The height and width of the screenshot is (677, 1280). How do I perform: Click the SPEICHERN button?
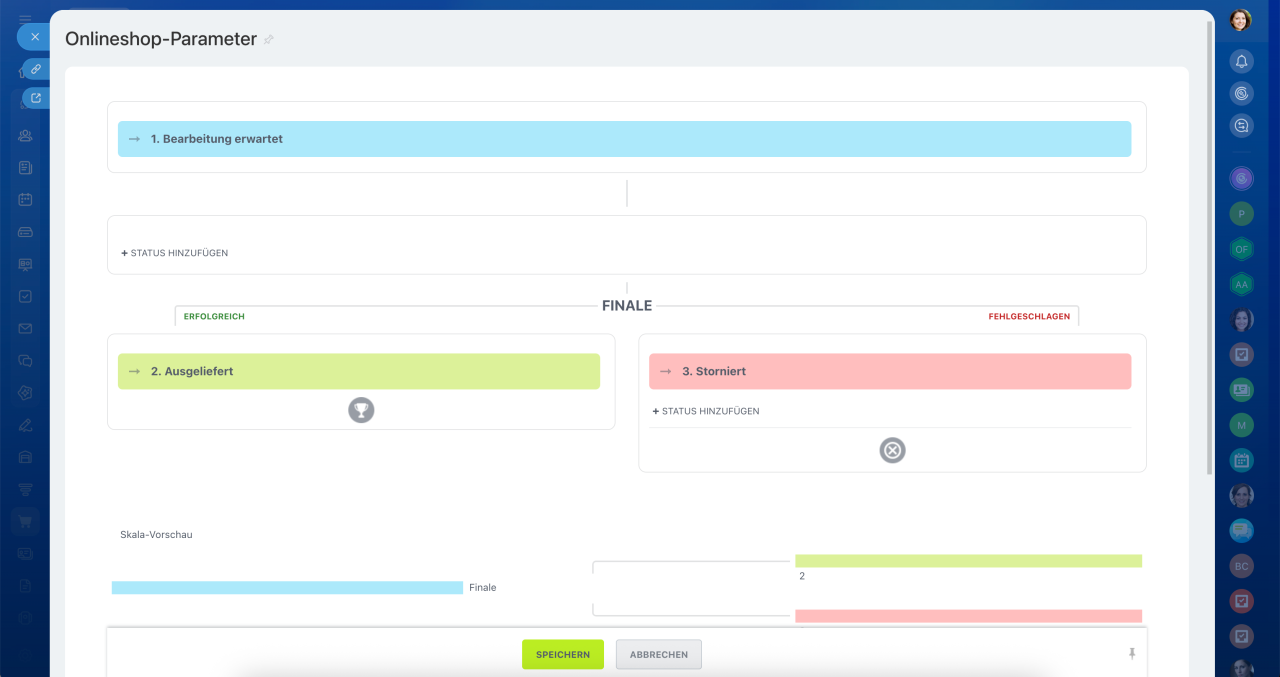(x=563, y=655)
